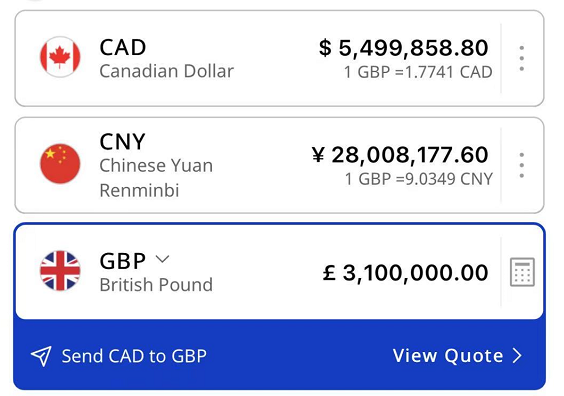This screenshot has width=564, height=396.
Task: Tap the paper plane send icon
Action: pyautogui.click(x=41, y=356)
